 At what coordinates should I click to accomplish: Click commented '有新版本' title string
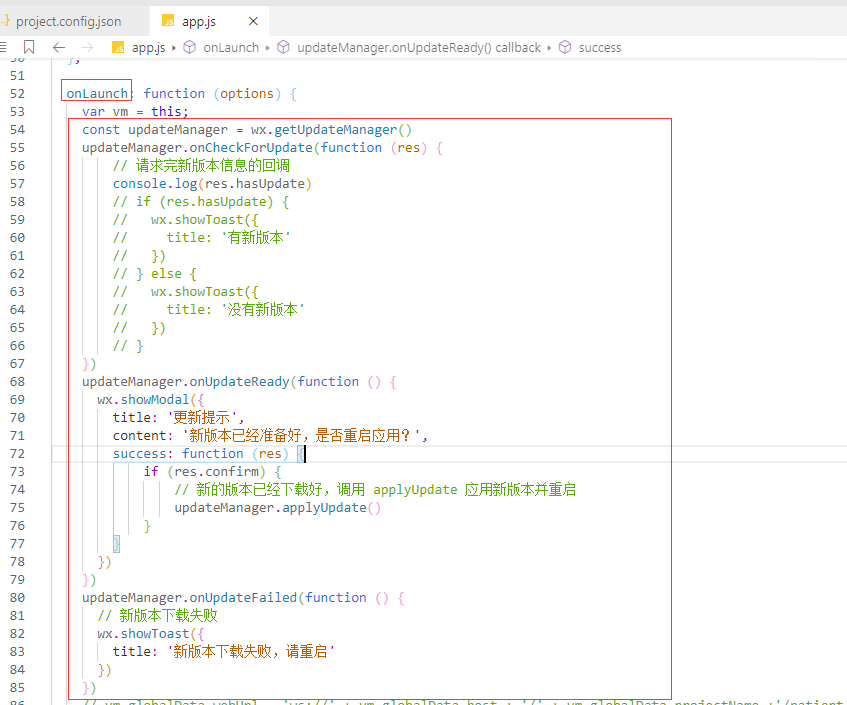pos(256,238)
